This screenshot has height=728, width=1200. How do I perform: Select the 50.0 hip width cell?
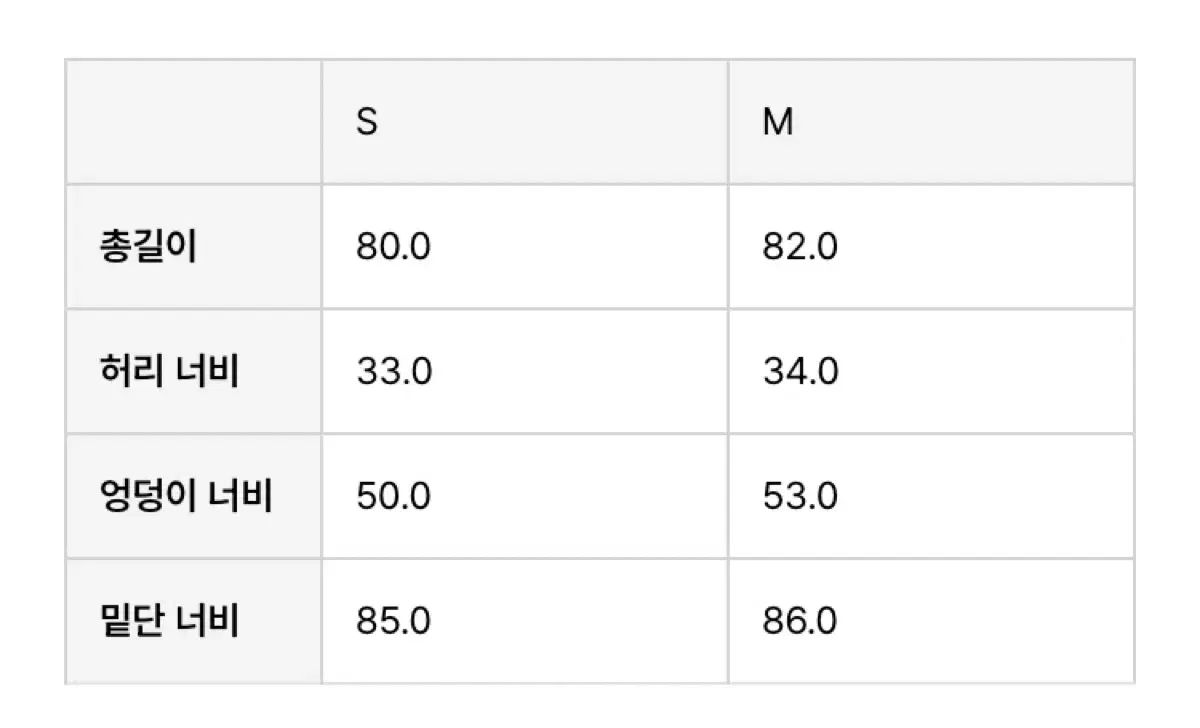525,497
